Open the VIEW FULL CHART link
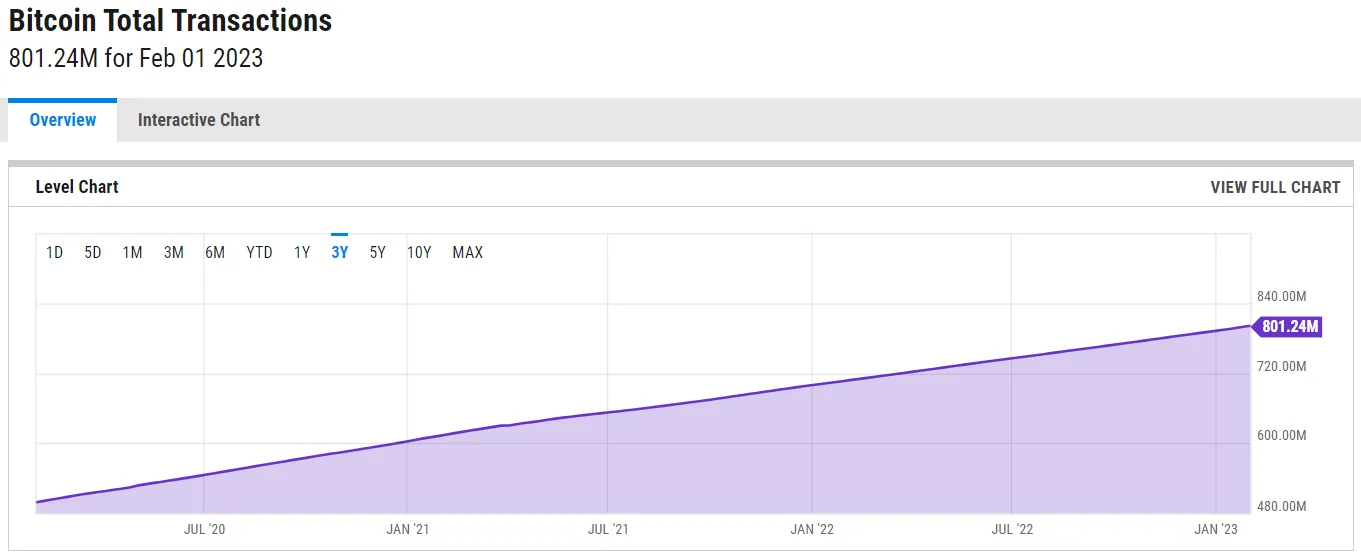This screenshot has width=1361, height=553. pos(1275,187)
